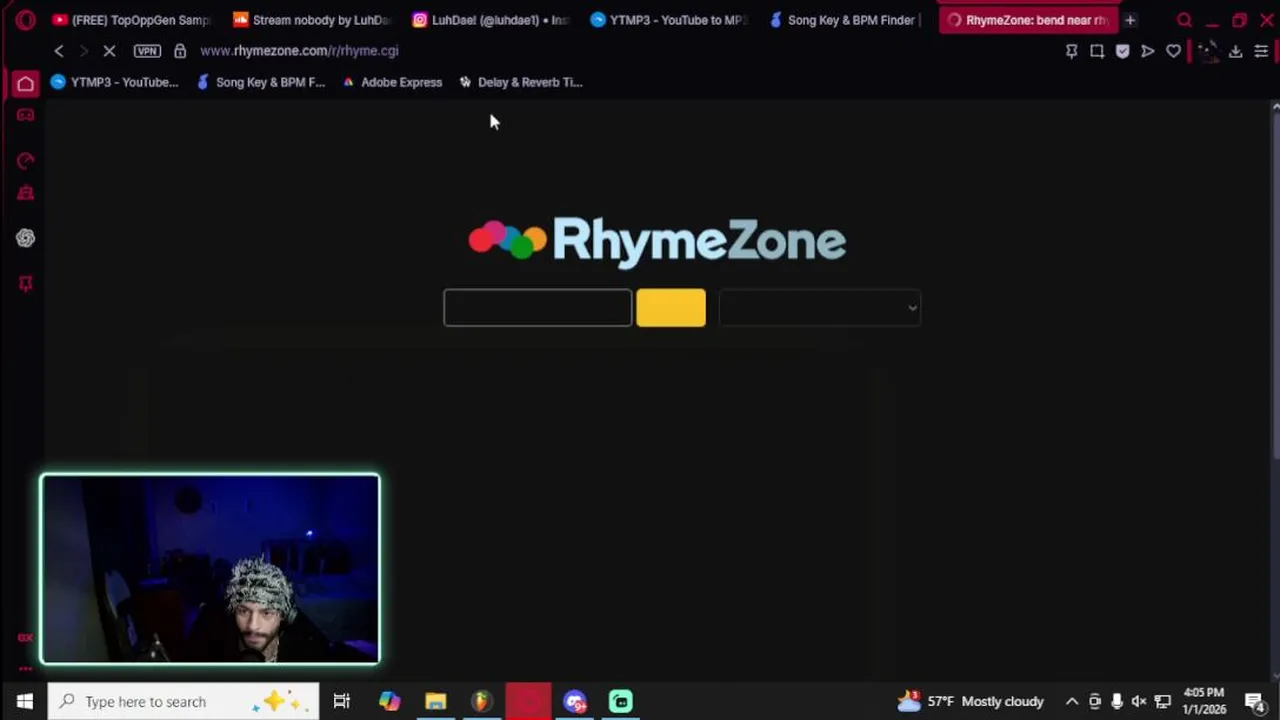Viewport: 1280px width, 720px height.
Task: Open the notification center icon
Action: coord(1255,701)
